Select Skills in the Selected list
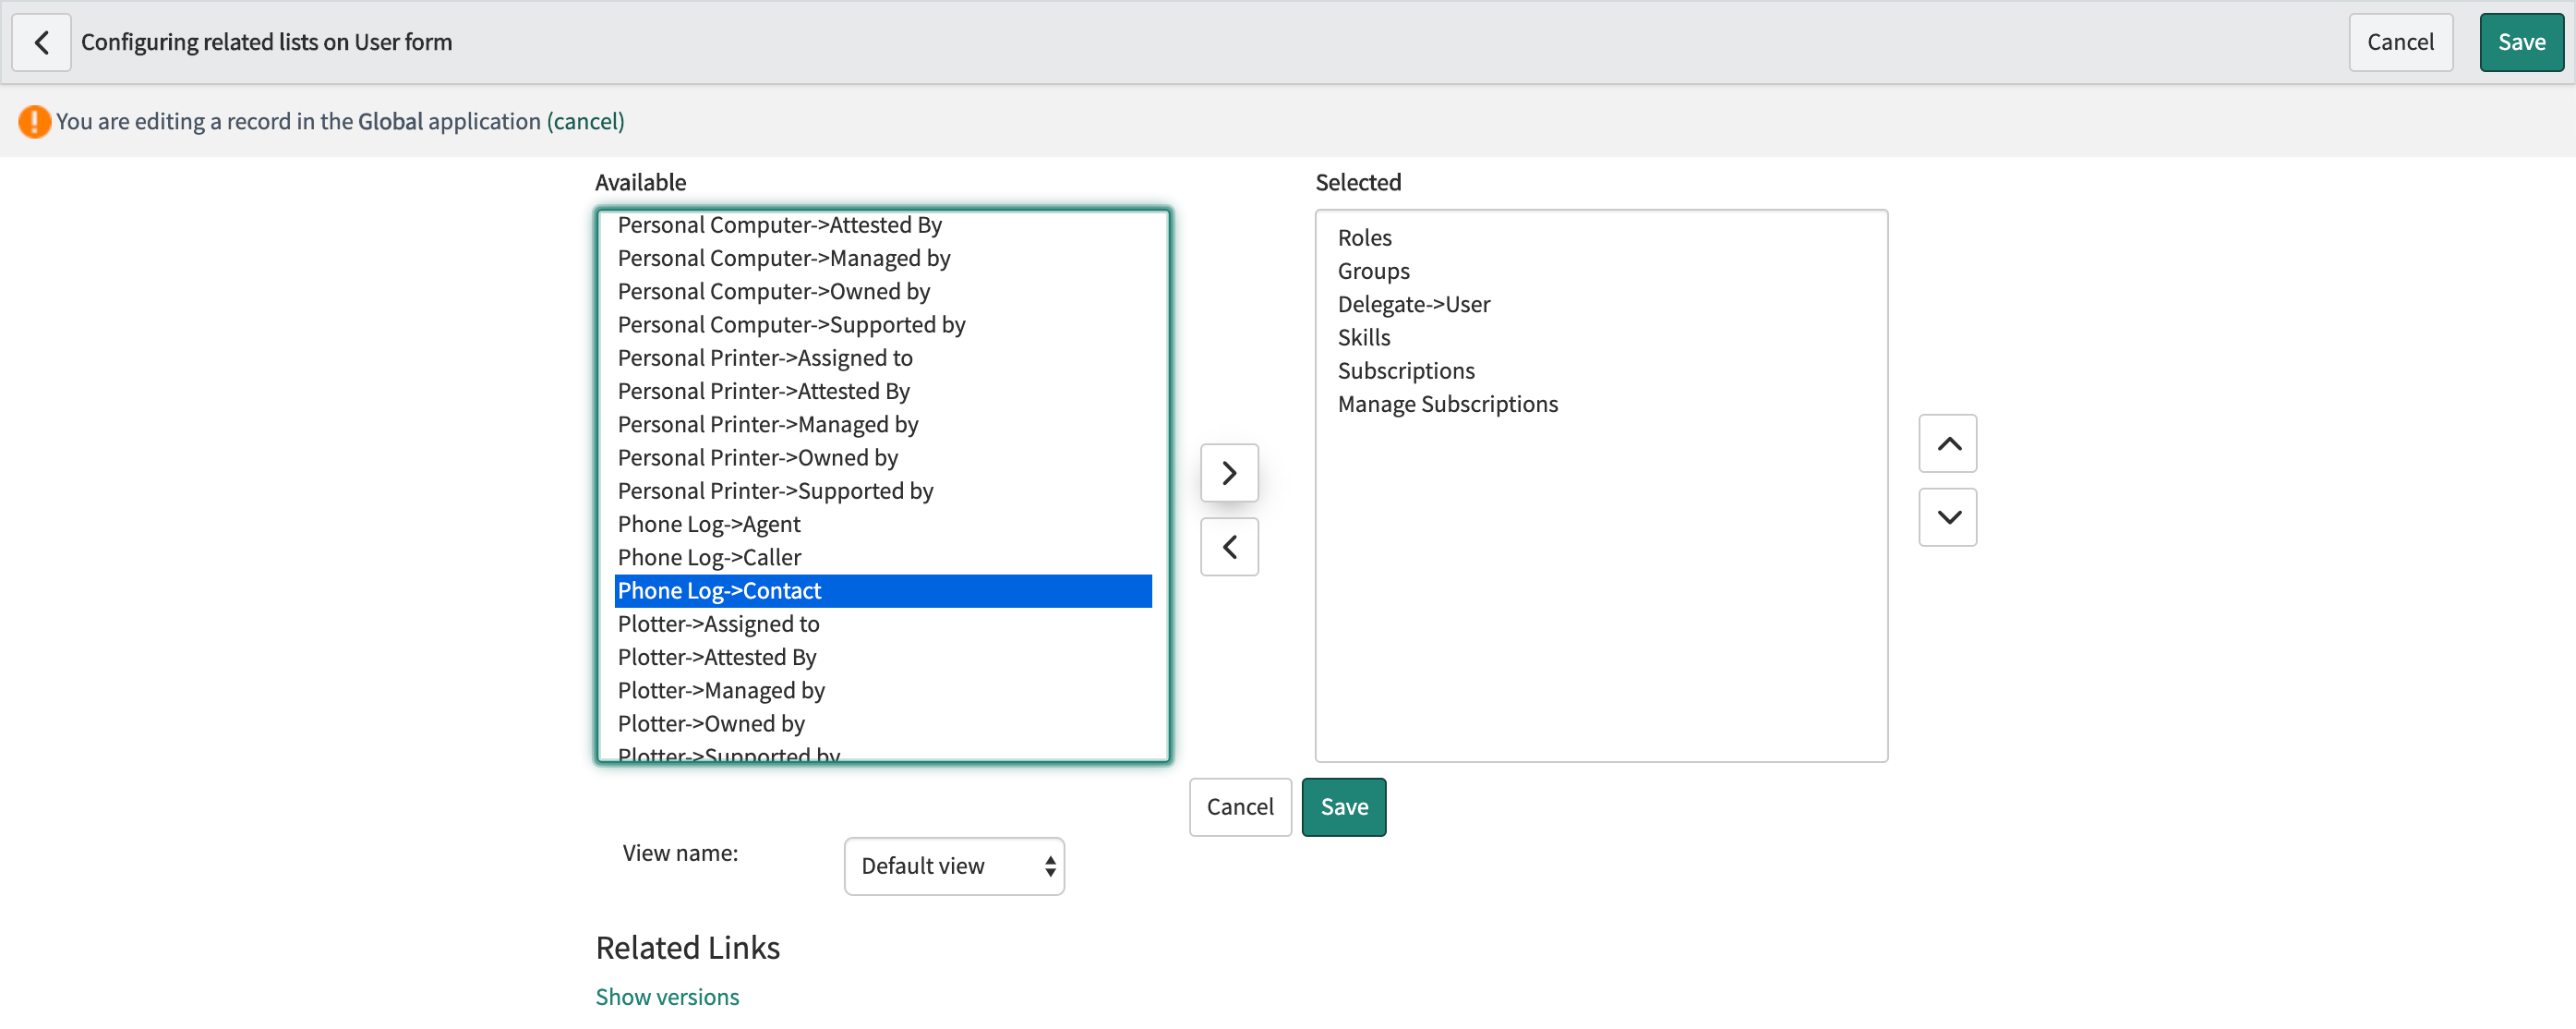 [x=1363, y=337]
